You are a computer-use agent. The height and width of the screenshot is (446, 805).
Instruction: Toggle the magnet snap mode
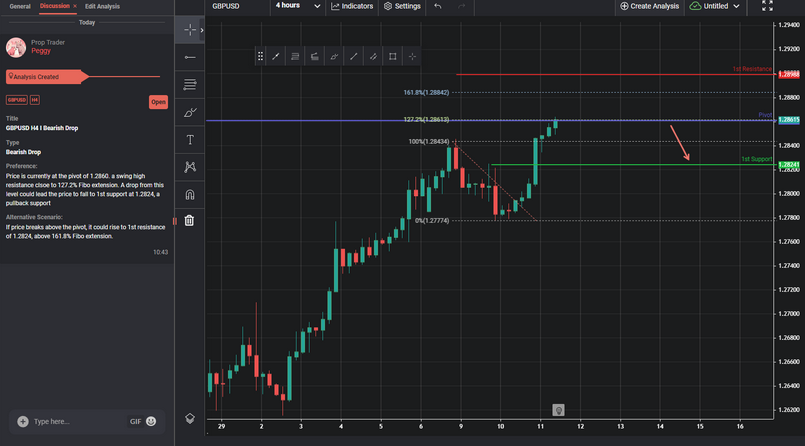point(189,195)
